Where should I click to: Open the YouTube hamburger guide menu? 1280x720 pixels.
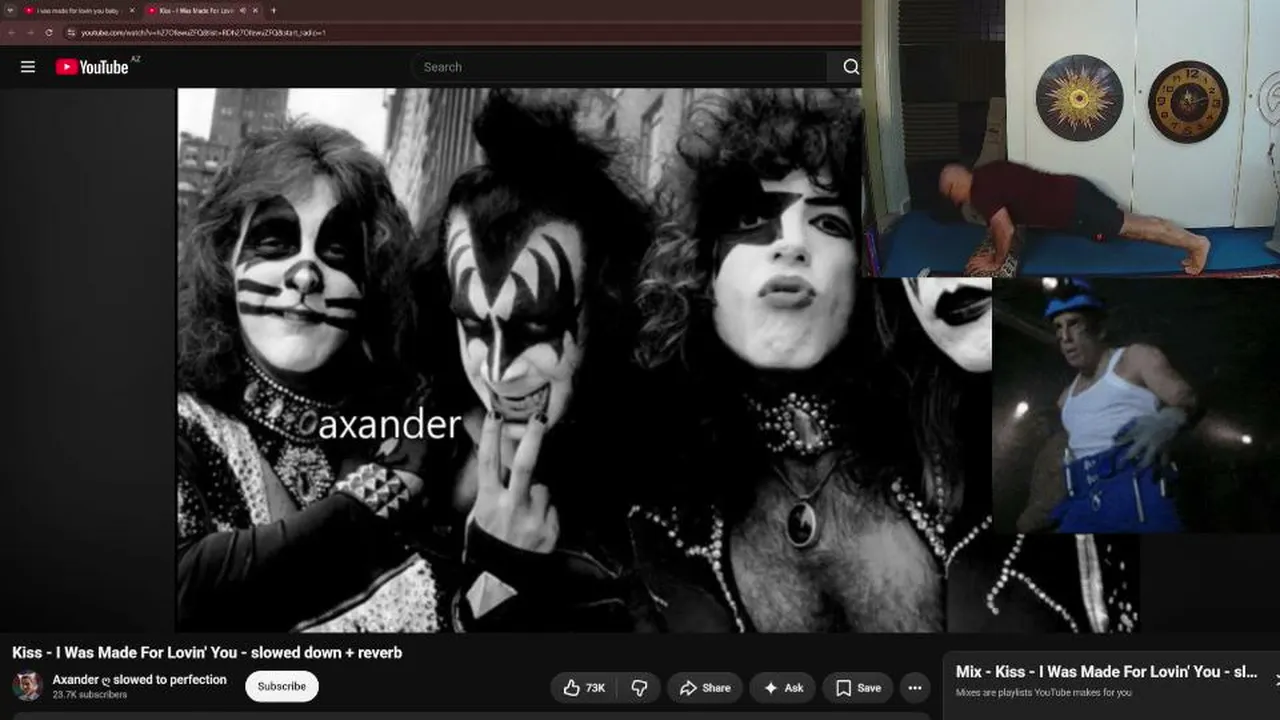pos(28,67)
